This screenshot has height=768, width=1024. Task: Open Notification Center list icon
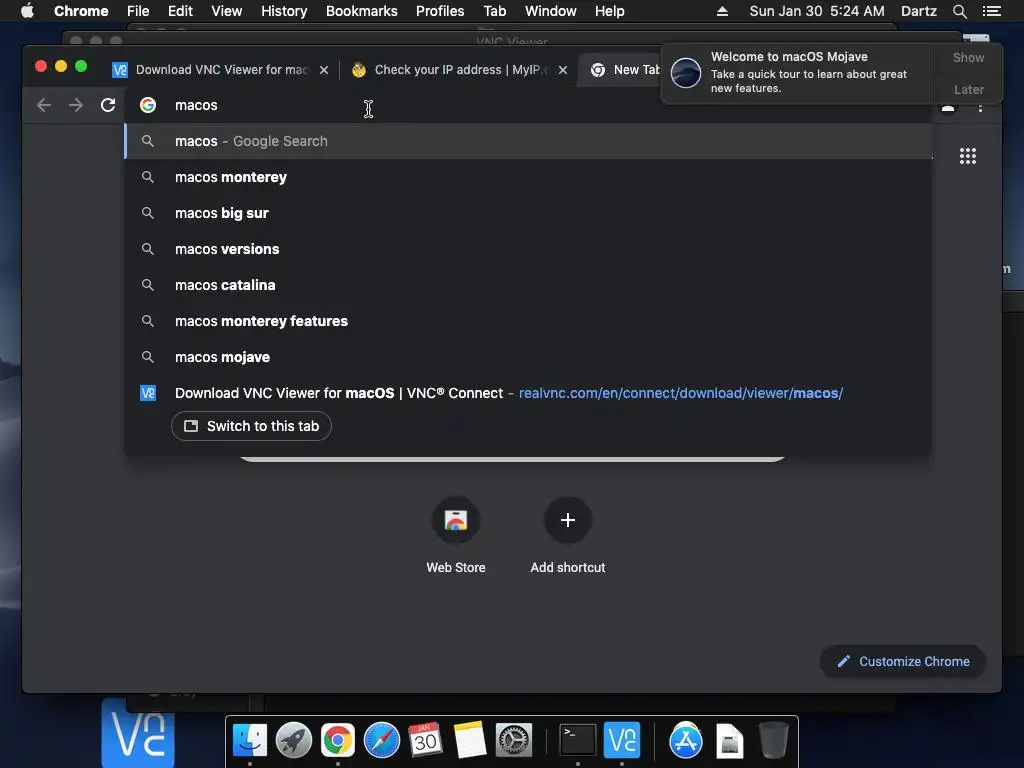pos(991,11)
